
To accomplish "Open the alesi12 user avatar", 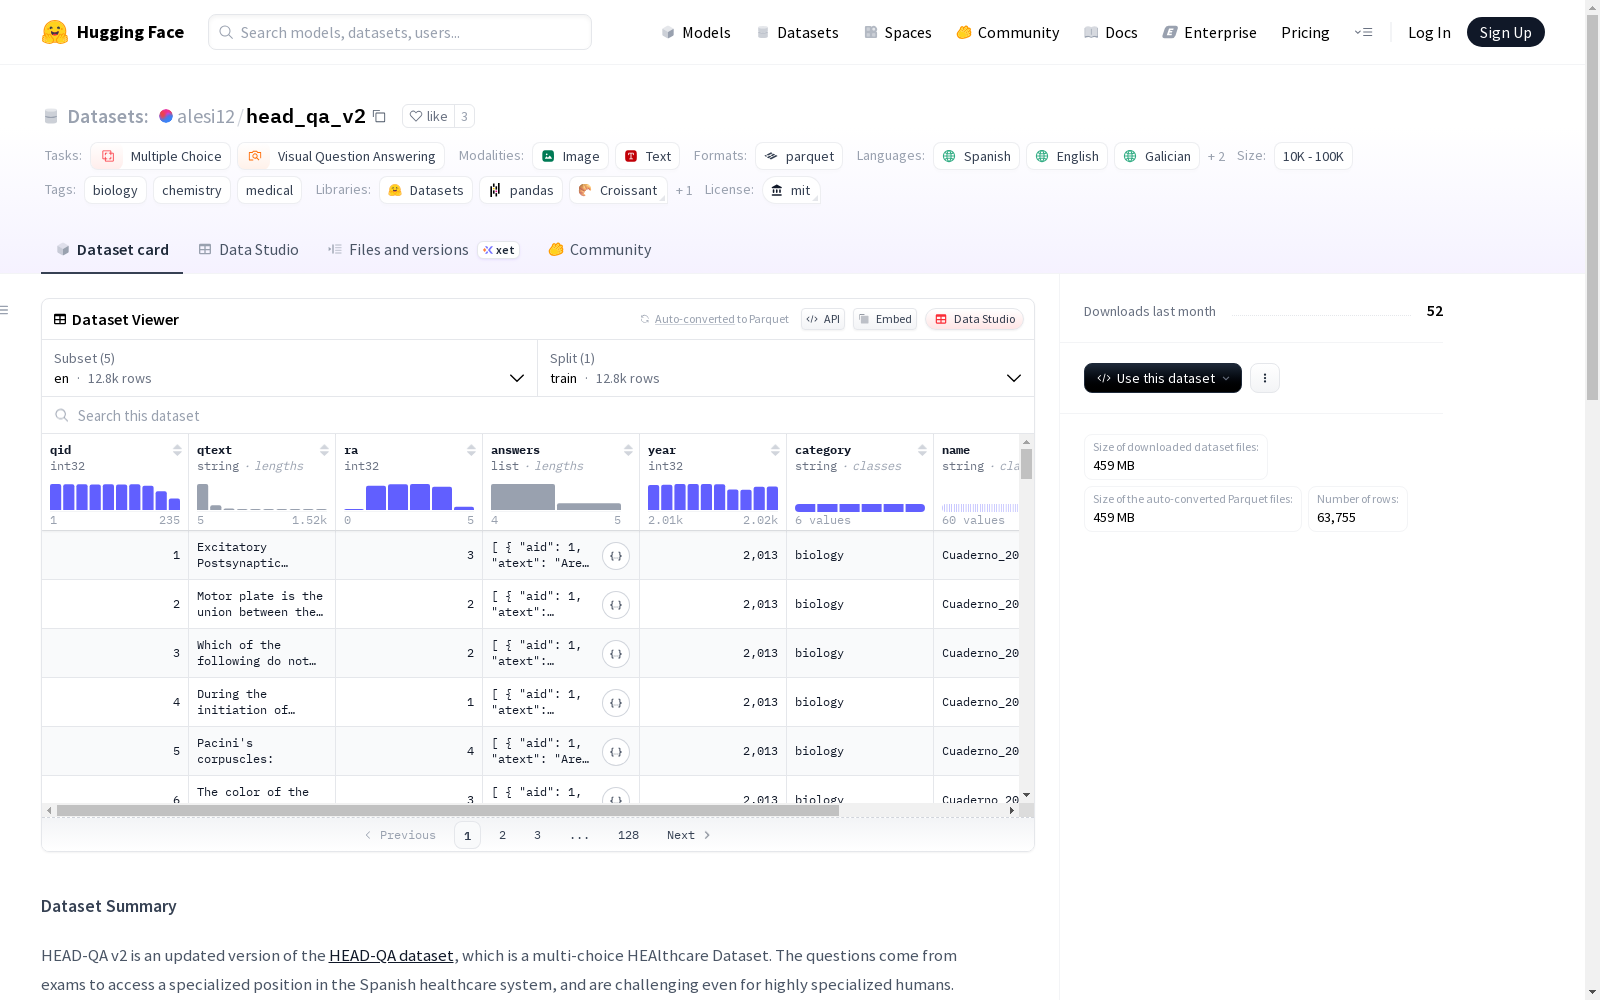I will (166, 116).
